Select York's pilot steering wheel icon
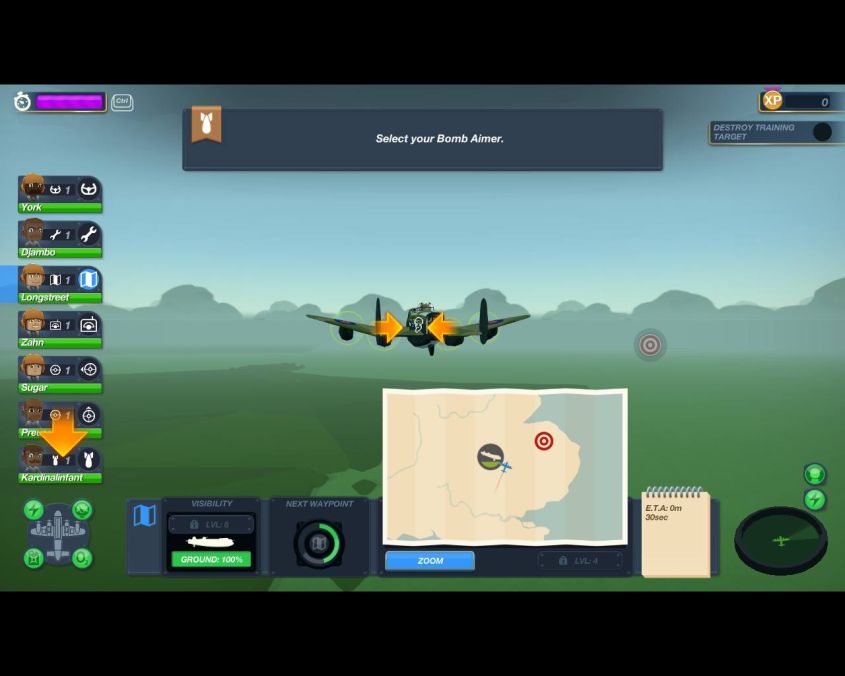 pos(89,189)
